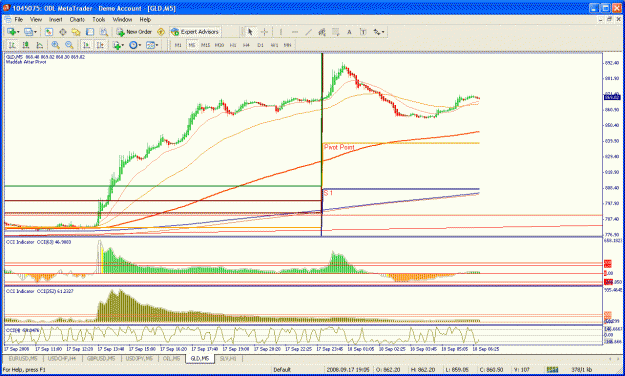This screenshot has height=376, width=625.
Task: Click the S 1 label on chart
Action: [x=328, y=193]
